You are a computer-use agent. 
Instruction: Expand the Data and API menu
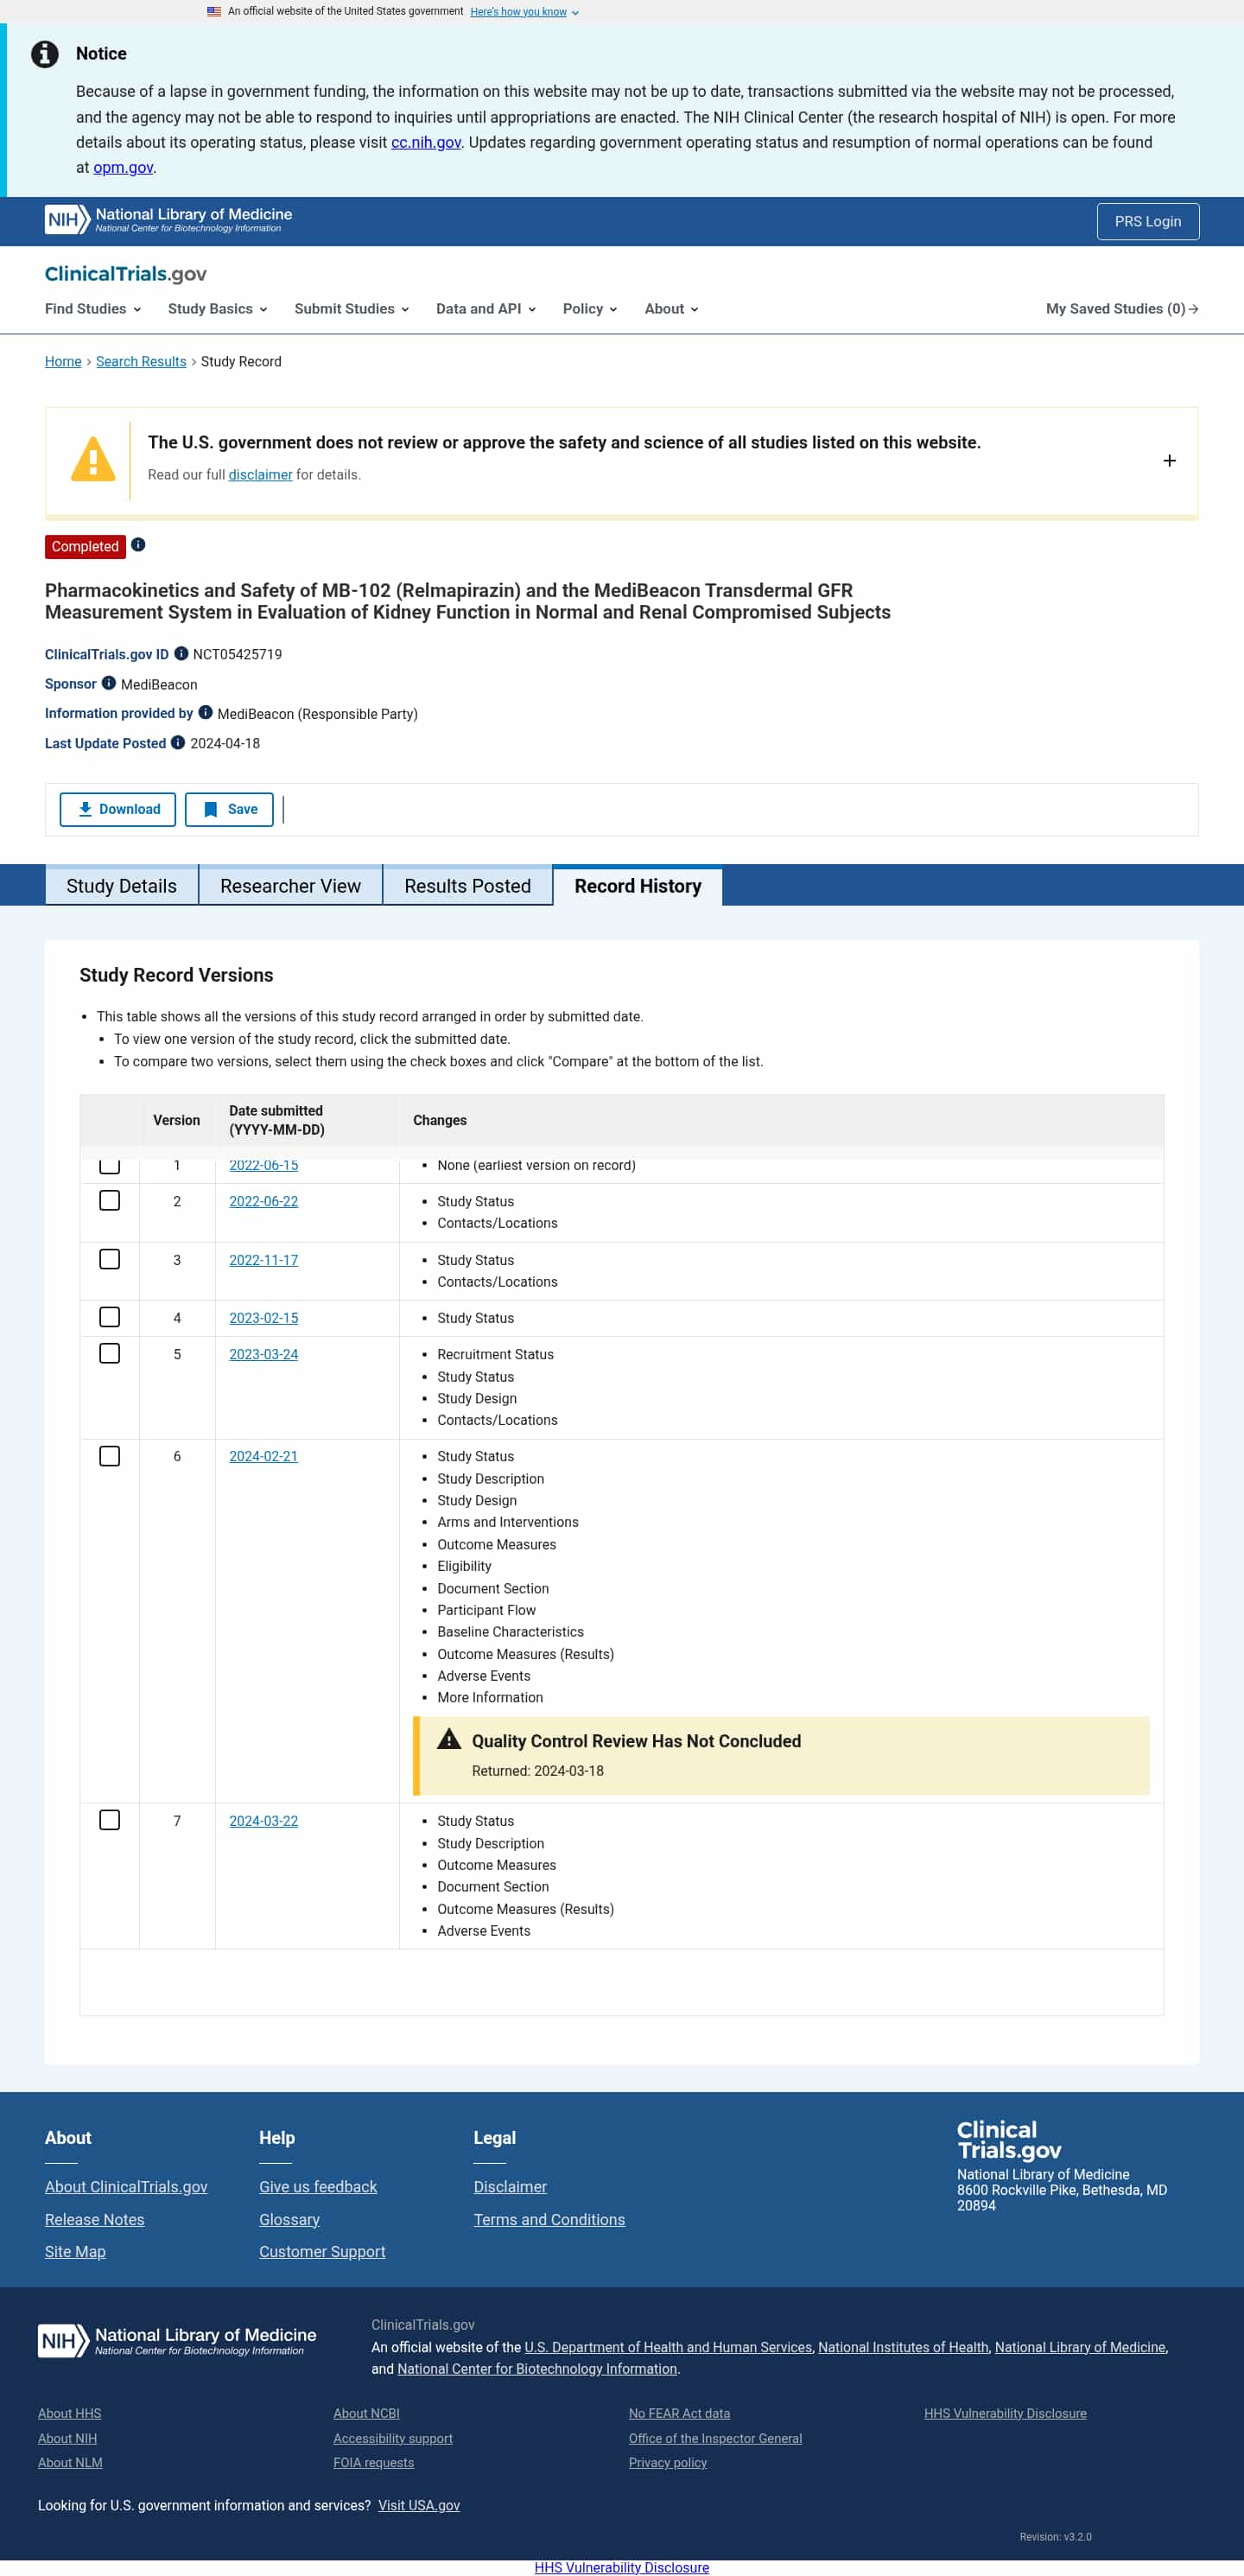[485, 309]
